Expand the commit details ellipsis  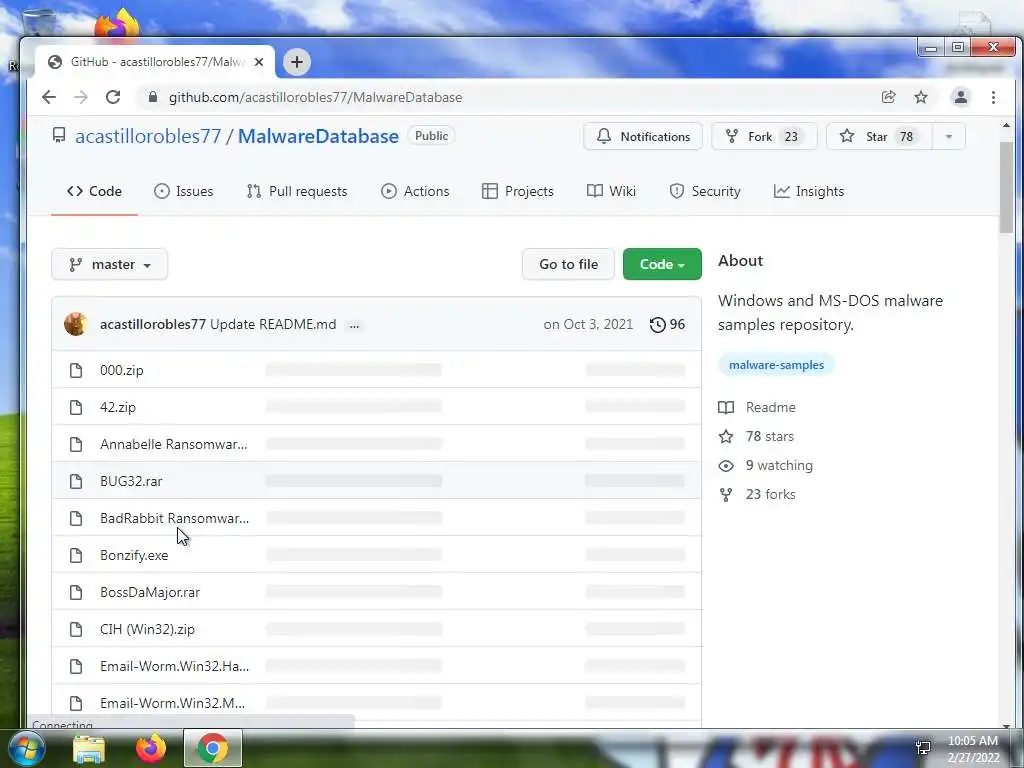354,325
